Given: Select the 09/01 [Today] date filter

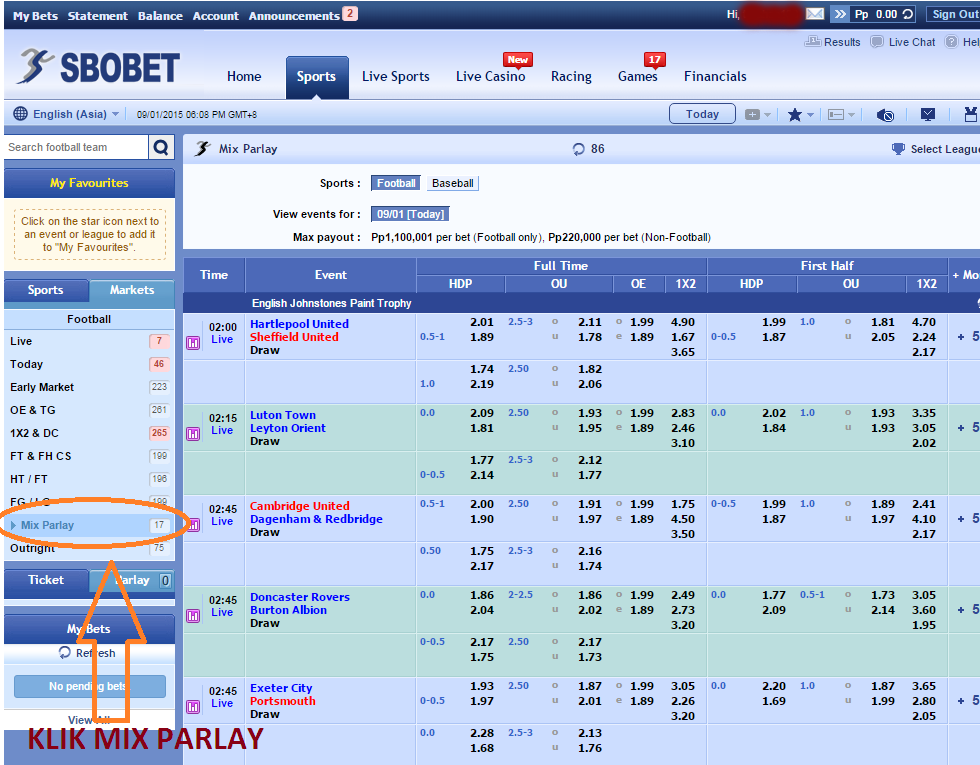Looking at the screenshot, I should (409, 214).
